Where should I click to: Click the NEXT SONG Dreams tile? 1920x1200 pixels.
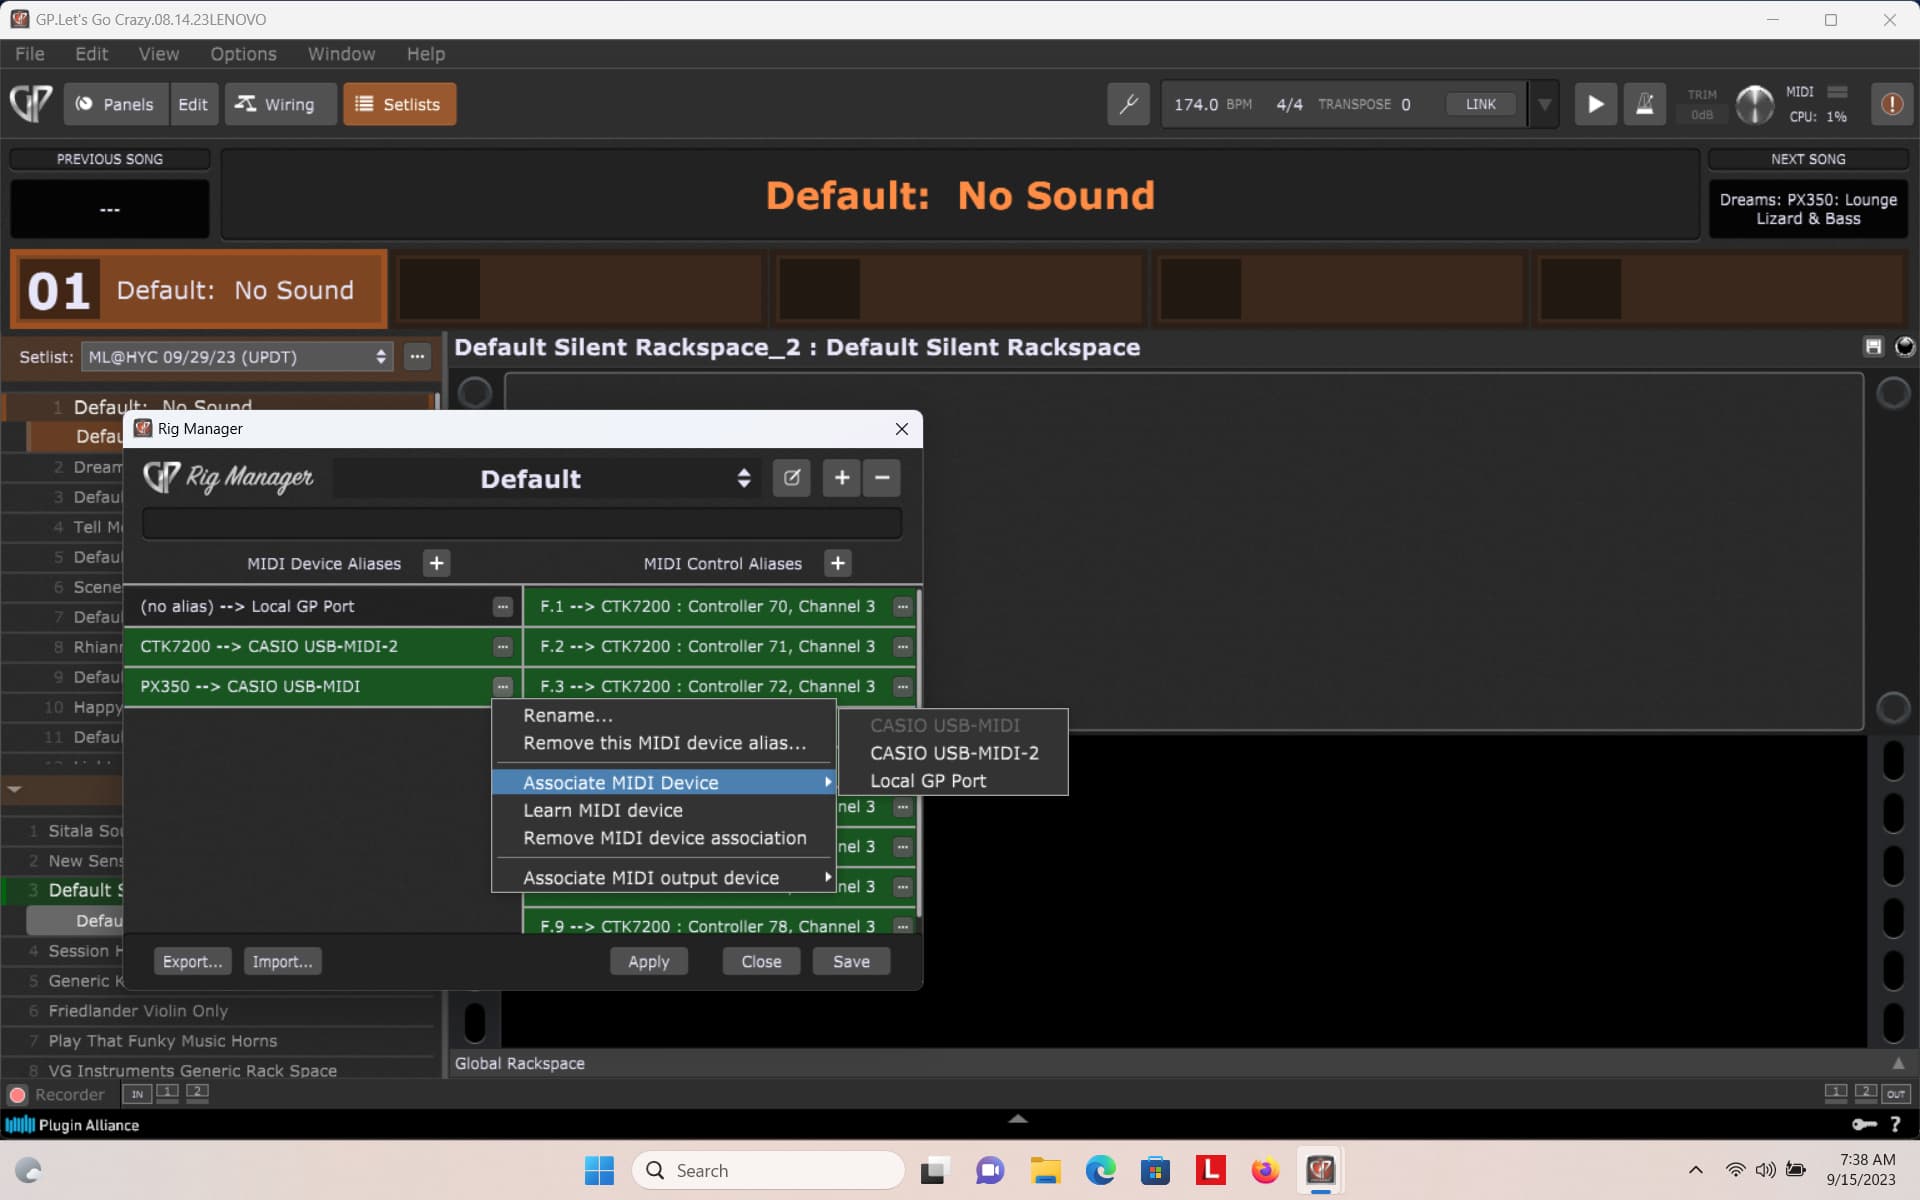pos(1808,209)
